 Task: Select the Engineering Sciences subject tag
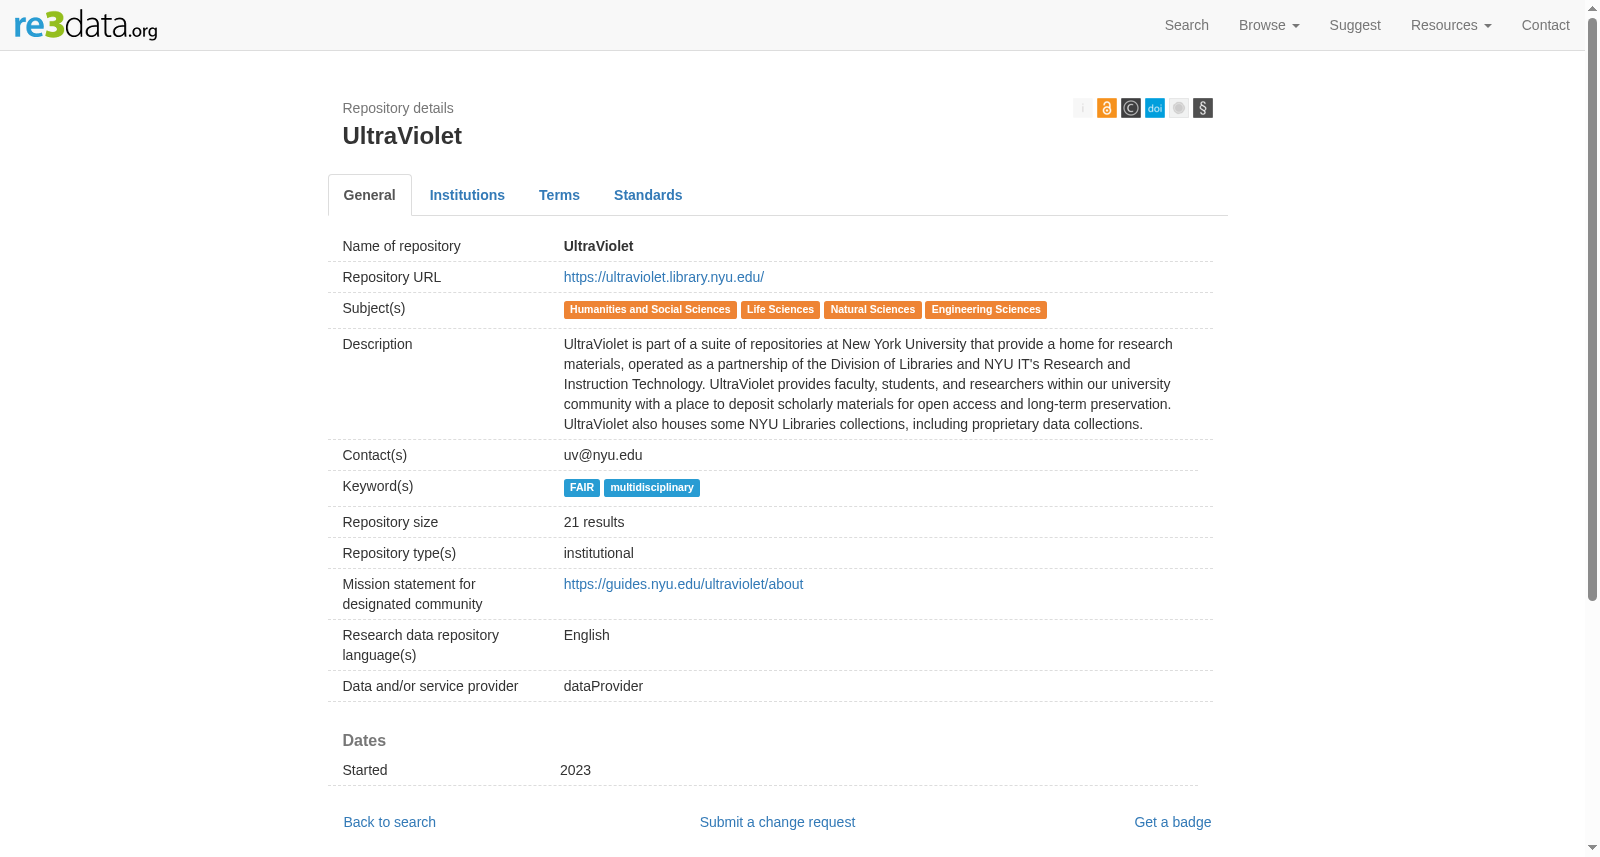click(x=986, y=310)
